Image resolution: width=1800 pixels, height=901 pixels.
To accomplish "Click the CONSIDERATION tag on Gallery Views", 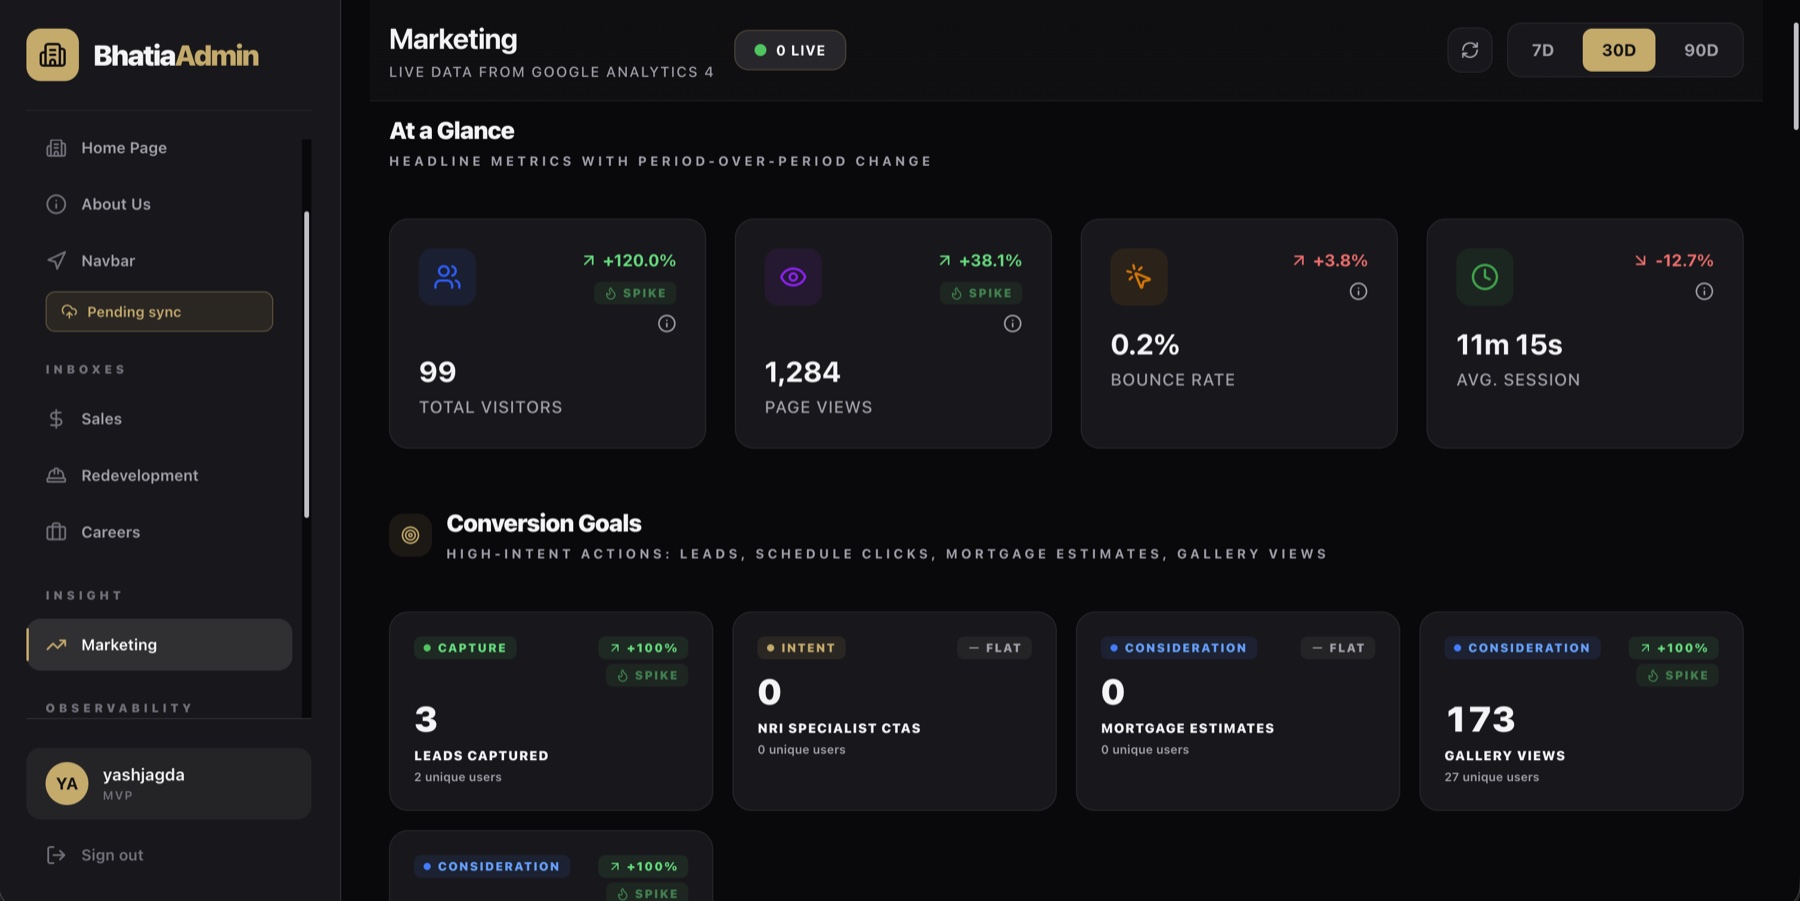I will click(1522, 648).
